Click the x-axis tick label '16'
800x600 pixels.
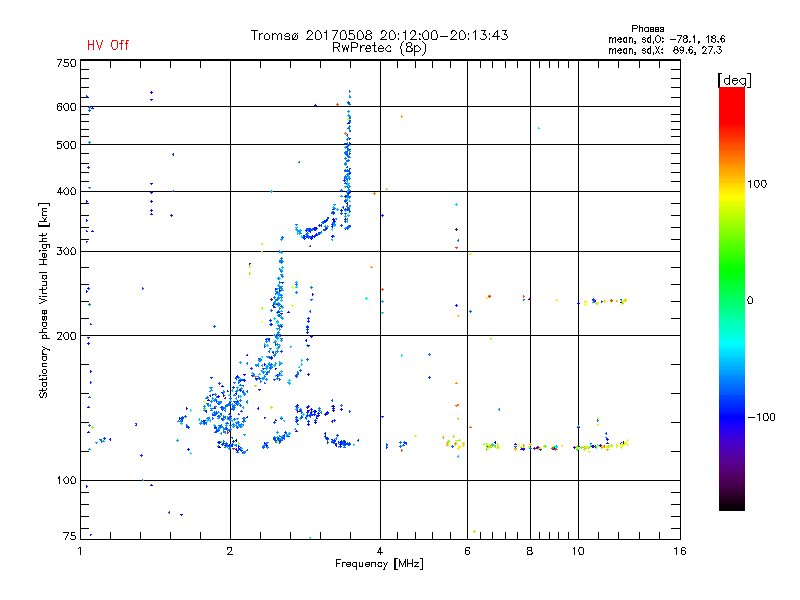(680, 551)
